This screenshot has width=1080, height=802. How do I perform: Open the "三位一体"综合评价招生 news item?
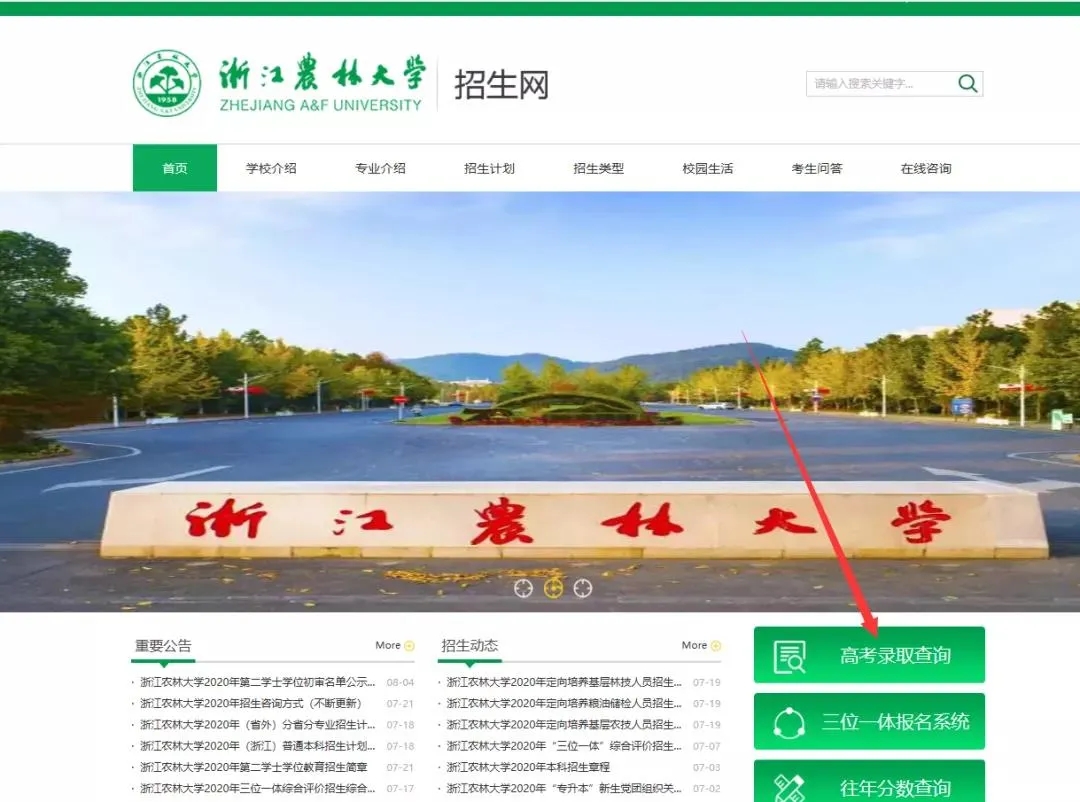(564, 746)
